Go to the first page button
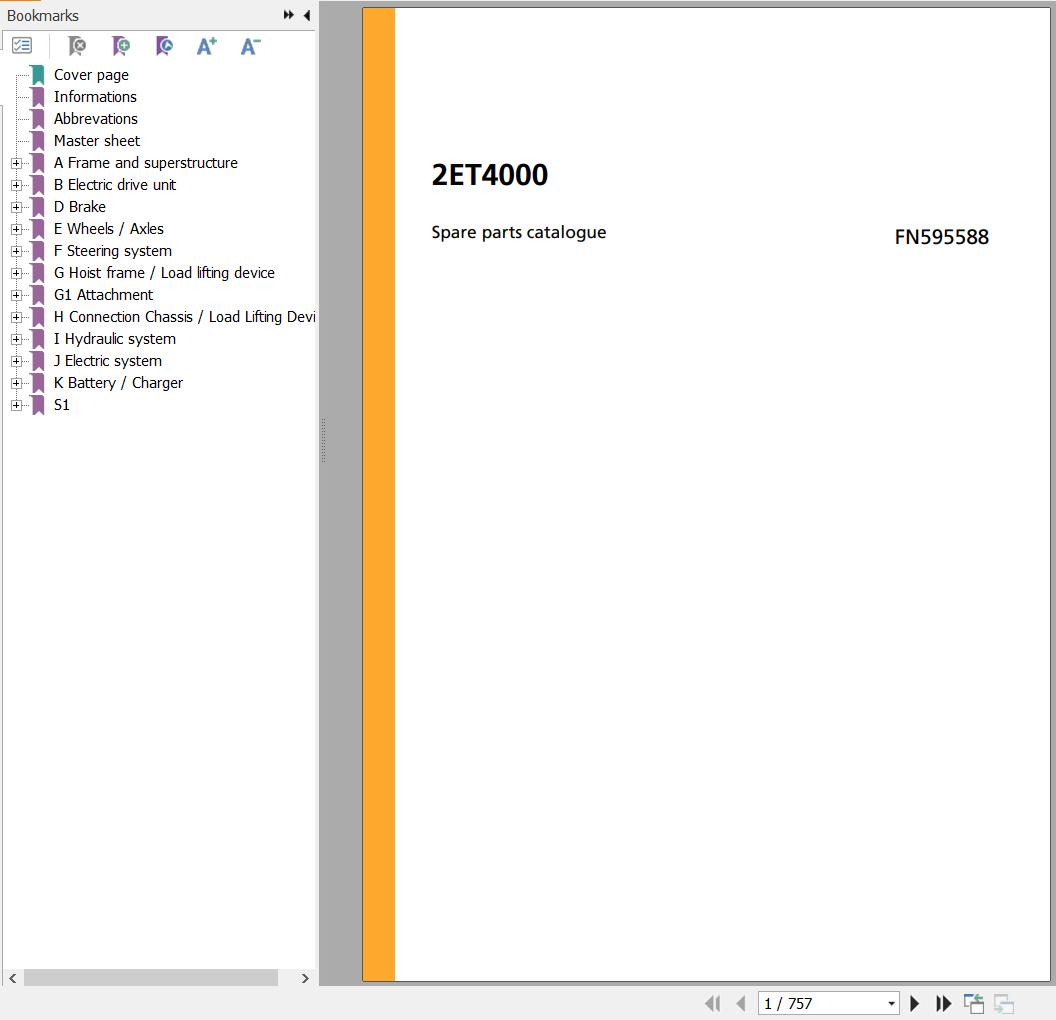Viewport: 1056px width, 1020px height. (713, 1003)
